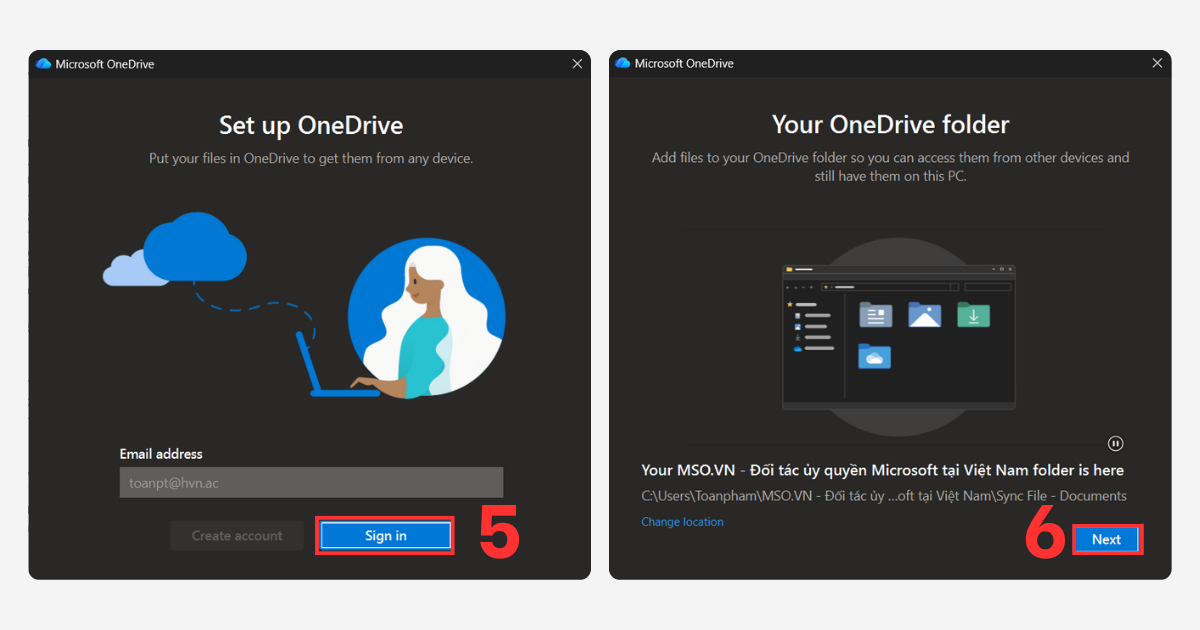Click the favorites star in the illustrated sidebar

790,304
